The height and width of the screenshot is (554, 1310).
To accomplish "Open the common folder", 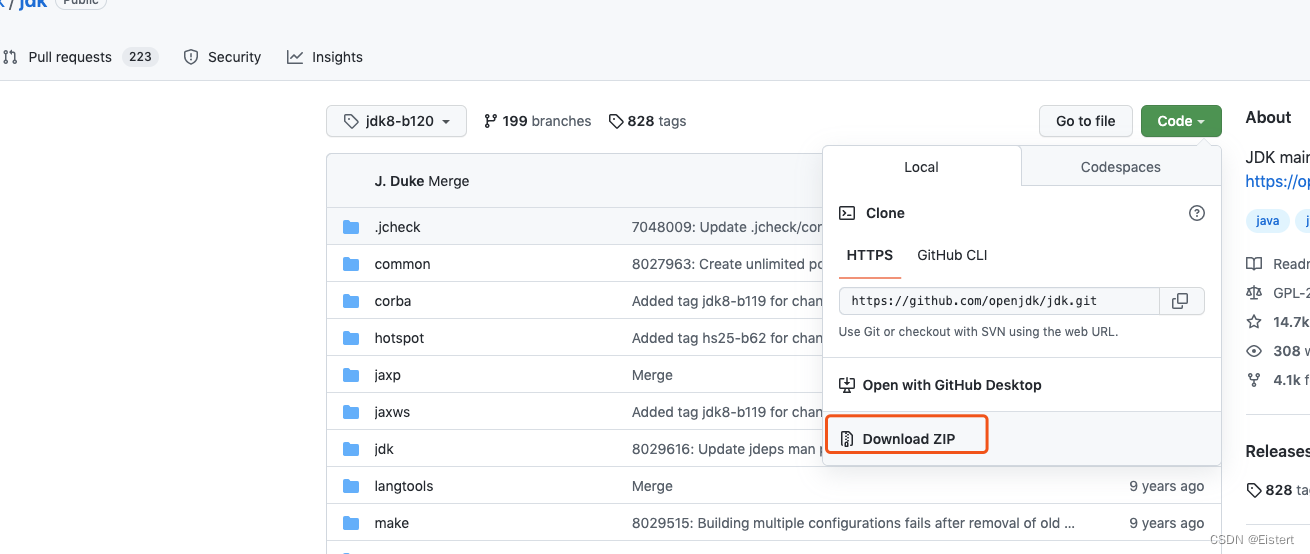I will pos(402,264).
